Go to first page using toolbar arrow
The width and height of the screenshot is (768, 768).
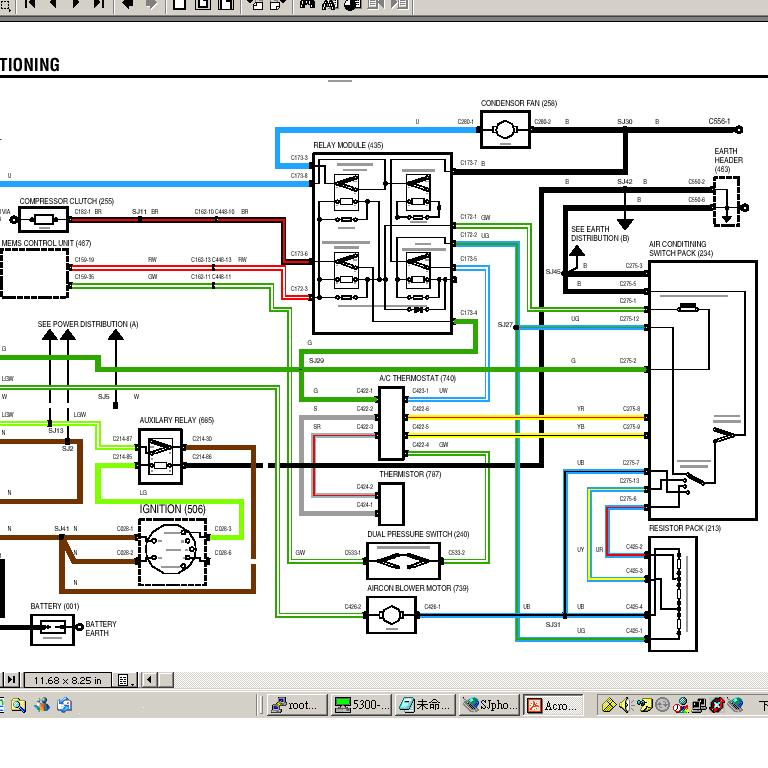tap(30, 4)
